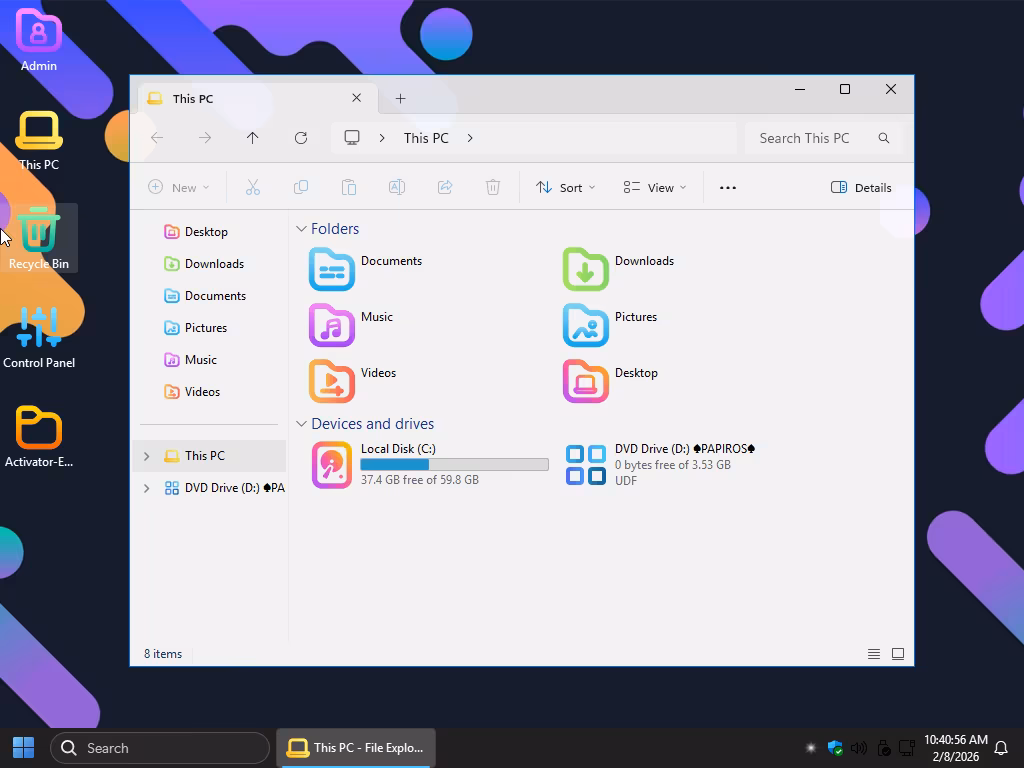Image resolution: width=1024 pixels, height=768 pixels.
Task: Add a new tab with plus button
Action: tap(400, 98)
